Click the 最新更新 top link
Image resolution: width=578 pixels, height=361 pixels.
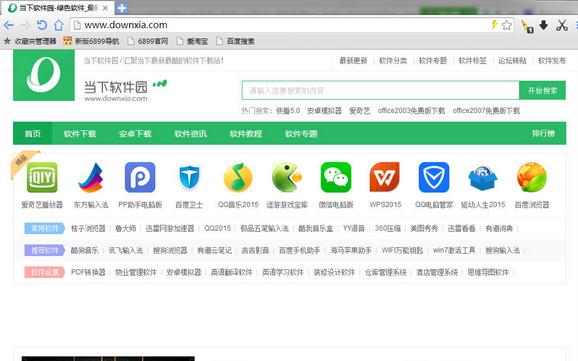pos(353,60)
